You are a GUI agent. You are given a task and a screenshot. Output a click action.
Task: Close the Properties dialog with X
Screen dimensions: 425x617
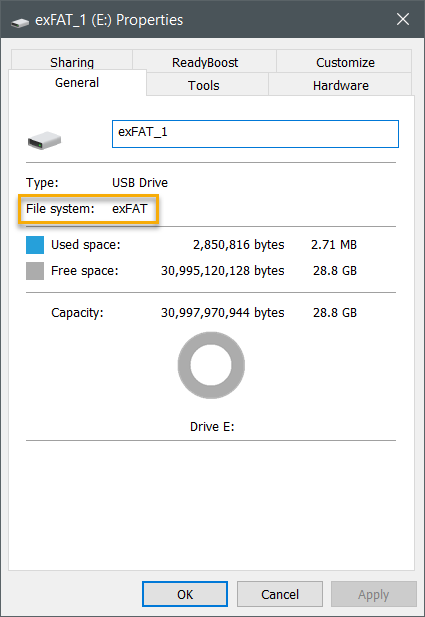pos(403,19)
